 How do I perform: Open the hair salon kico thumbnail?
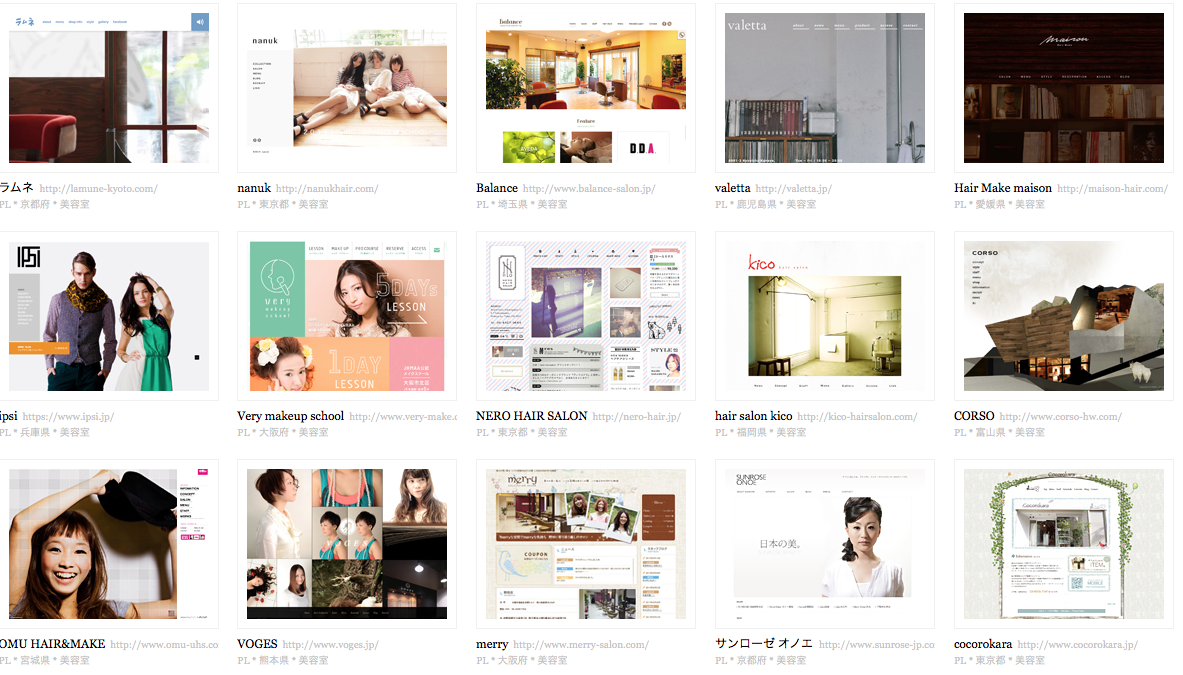pyautogui.click(x=824, y=316)
